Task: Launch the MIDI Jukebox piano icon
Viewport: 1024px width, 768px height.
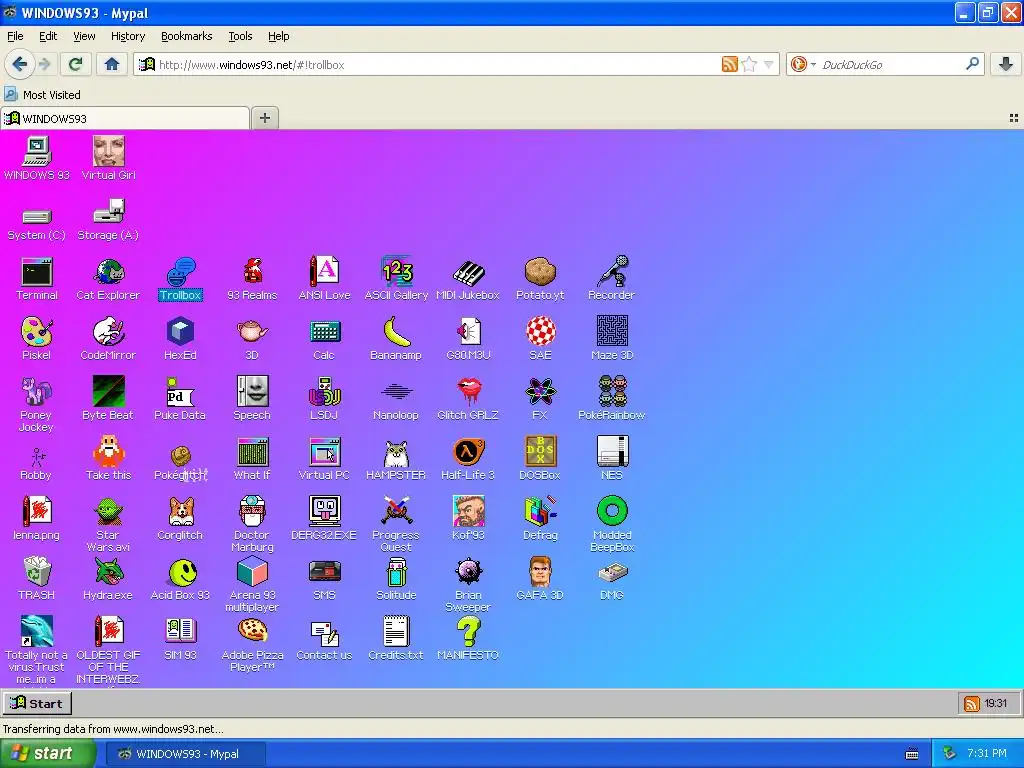Action: [x=468, y=279]
